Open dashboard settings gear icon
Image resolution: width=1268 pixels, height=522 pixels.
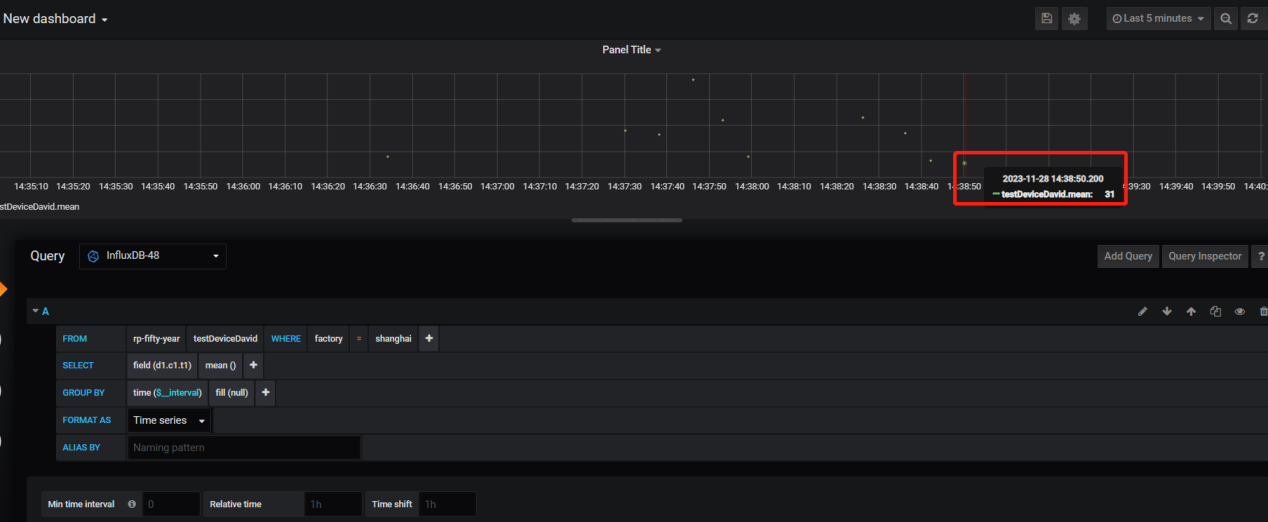[x=1075, y=19]
